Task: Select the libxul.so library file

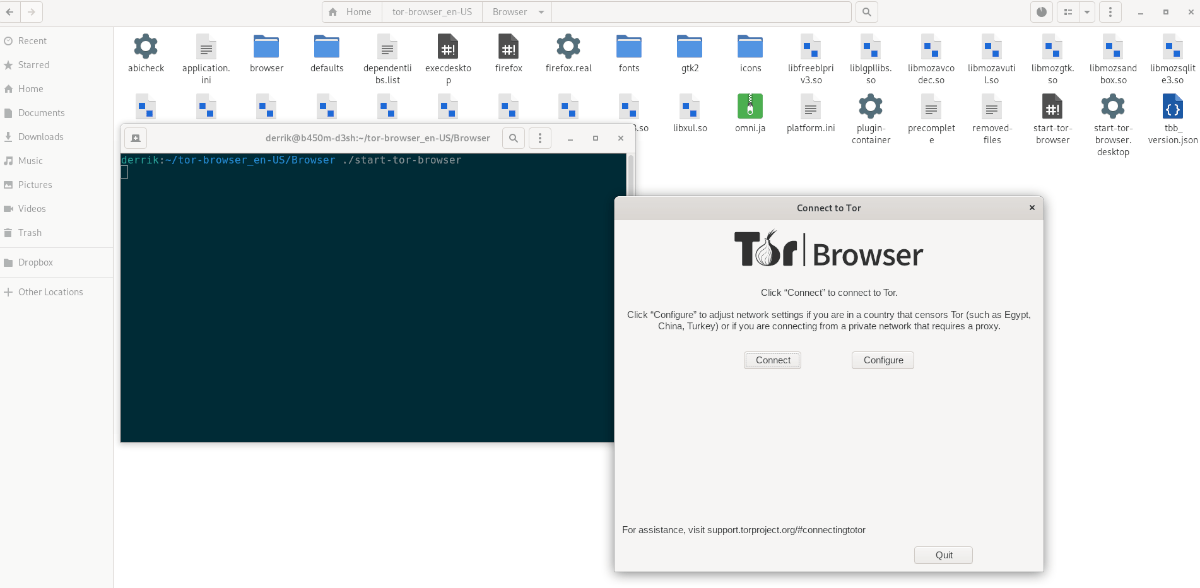Action: point(690,106)
